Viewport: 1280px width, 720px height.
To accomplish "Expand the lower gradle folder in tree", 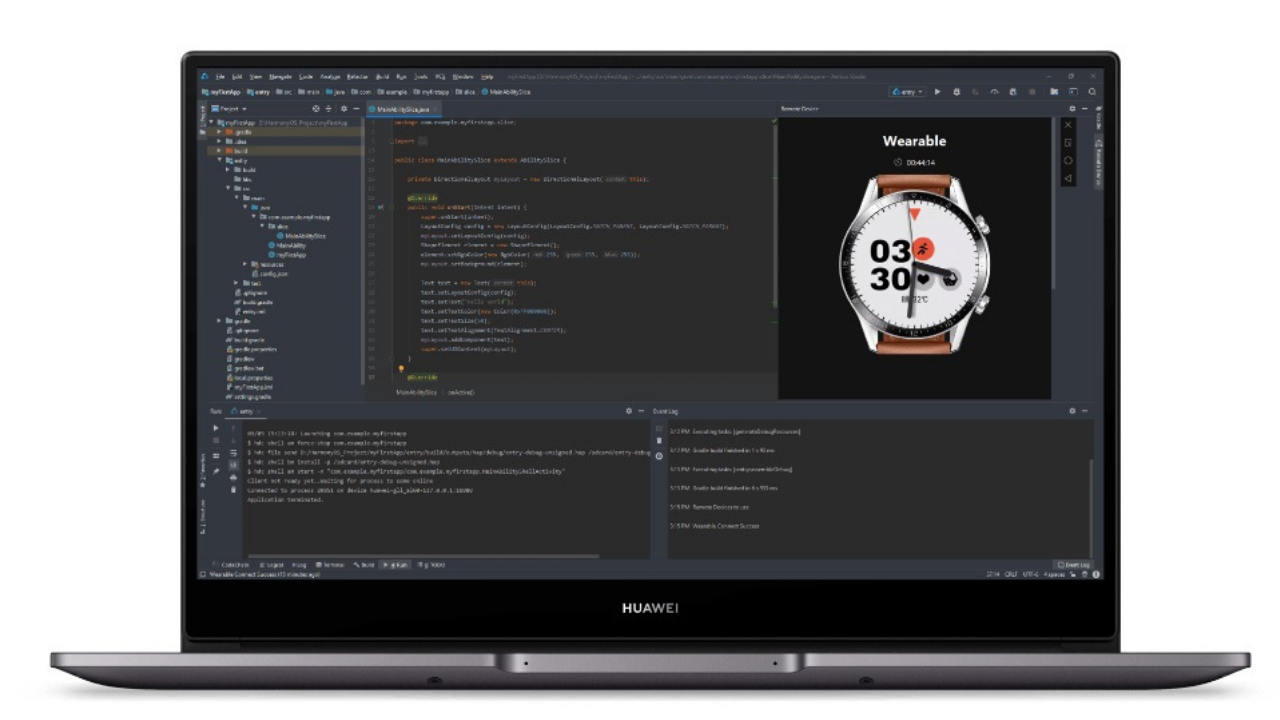I will pos(220,321).
